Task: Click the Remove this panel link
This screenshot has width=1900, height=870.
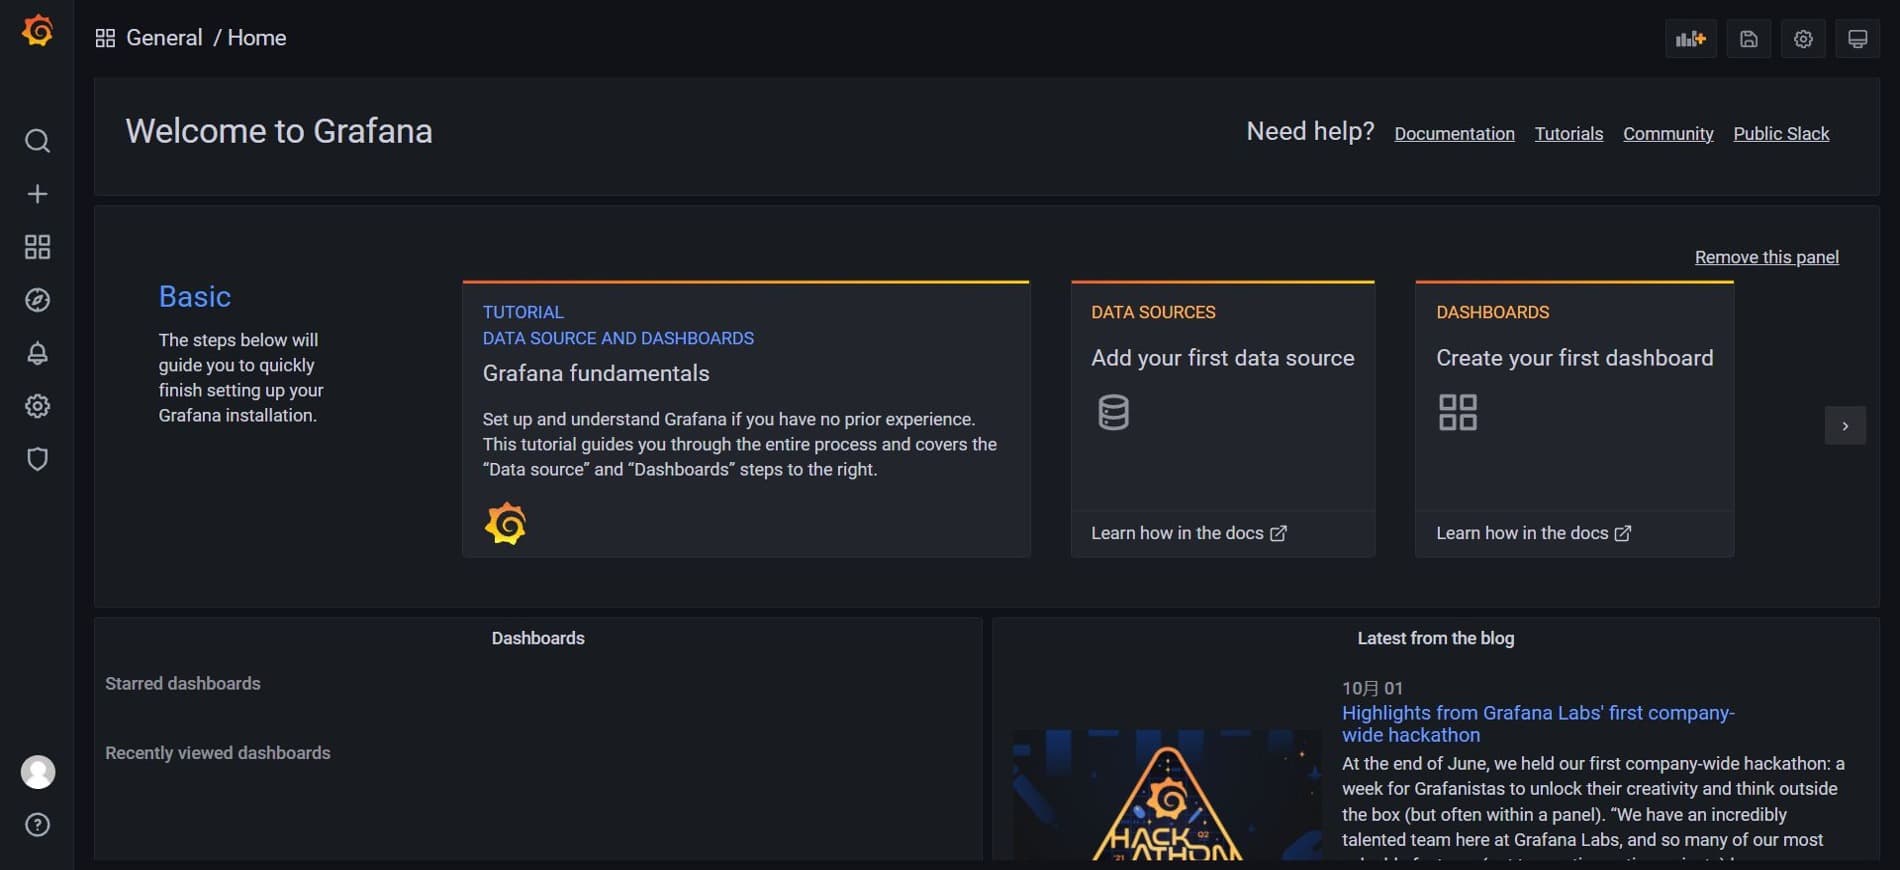Action: point(1766,257)
